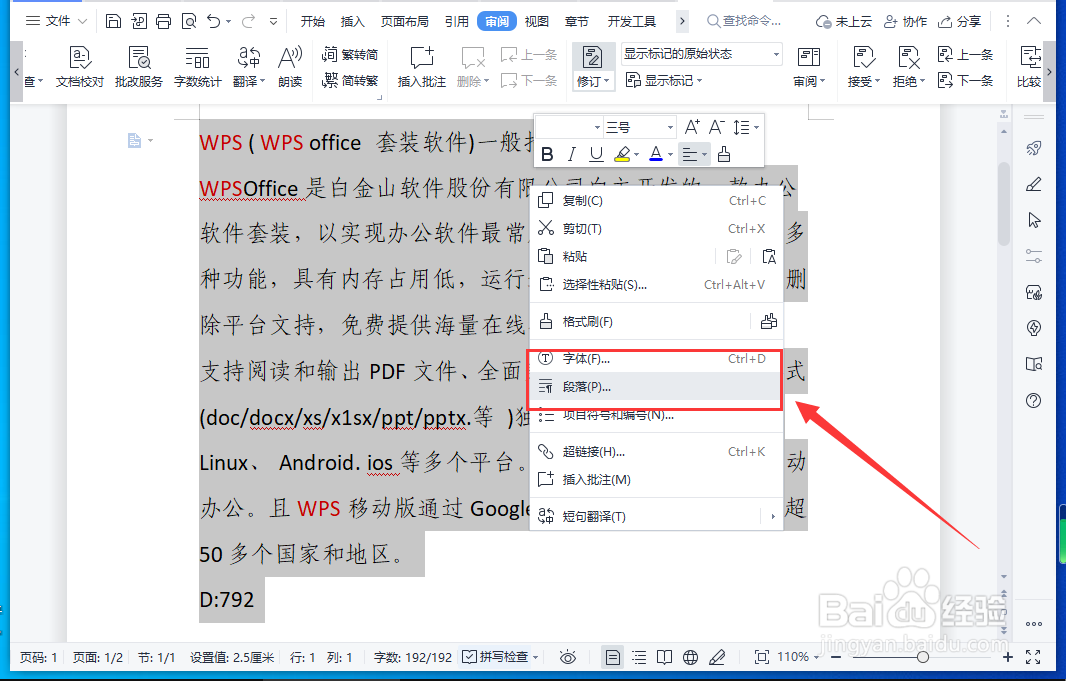Switch to outline view icon in status bar

click(x=639, y=657)
